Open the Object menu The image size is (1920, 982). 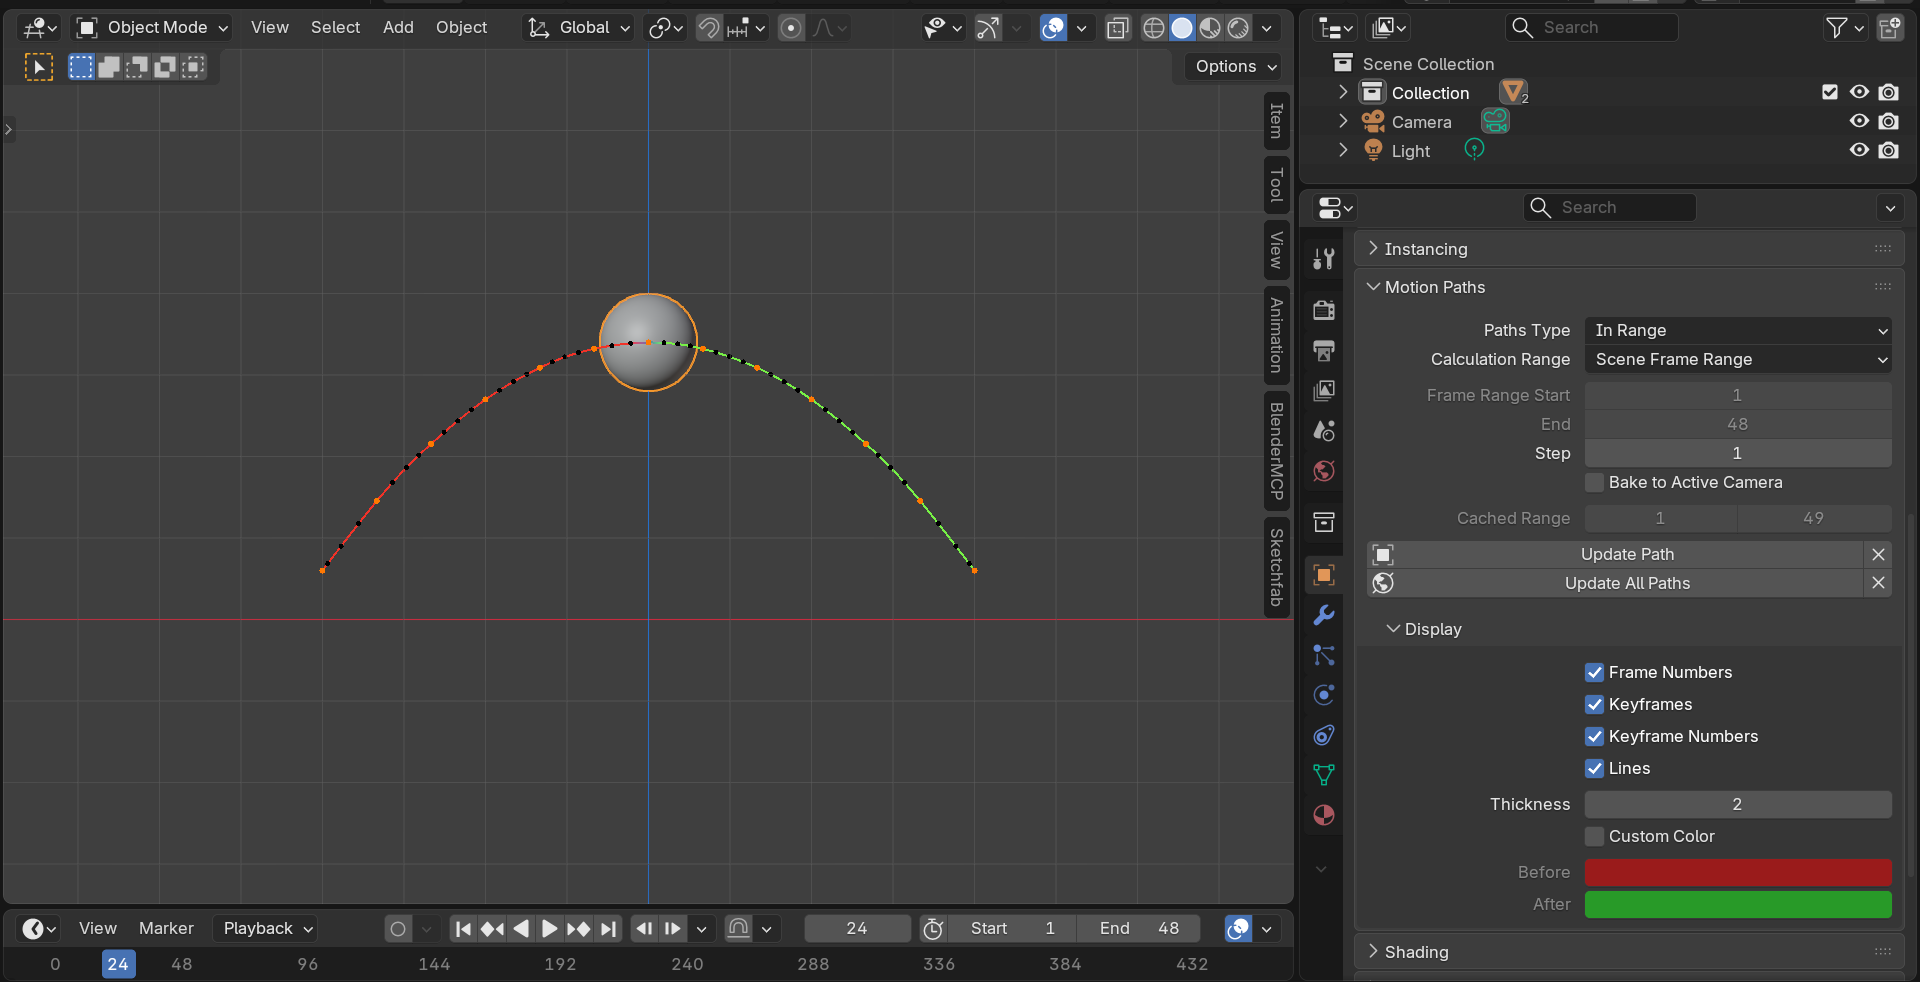pyautogui.click(x=461, y=28)
